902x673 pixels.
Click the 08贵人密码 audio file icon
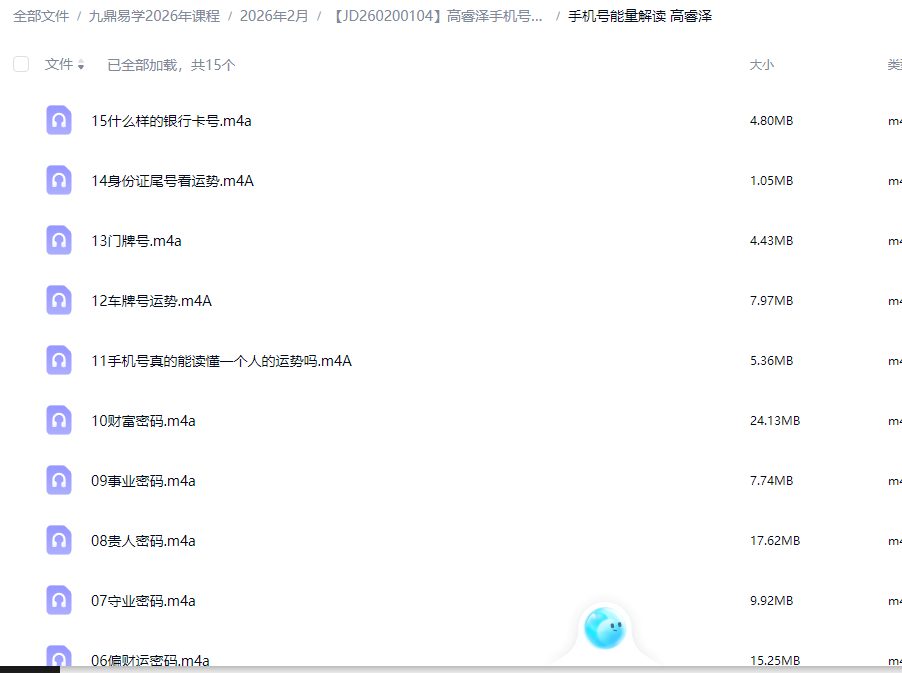(59, 540)
